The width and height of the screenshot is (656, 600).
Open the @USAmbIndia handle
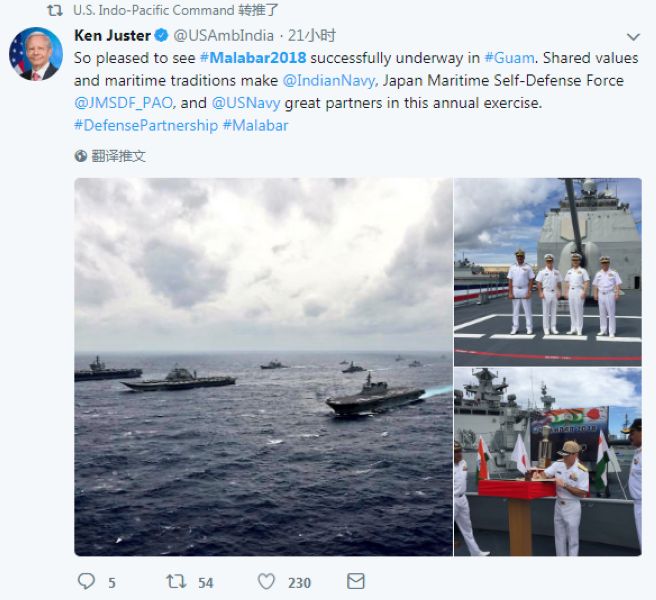(x=223, y=36)
